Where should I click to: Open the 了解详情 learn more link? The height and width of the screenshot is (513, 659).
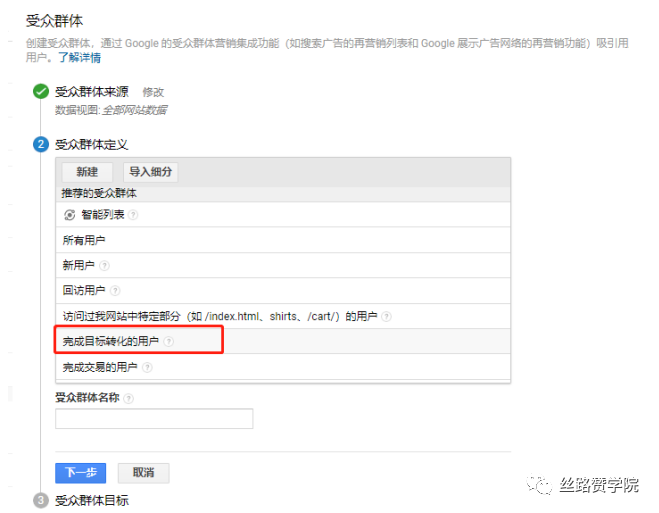click(79, 58)
